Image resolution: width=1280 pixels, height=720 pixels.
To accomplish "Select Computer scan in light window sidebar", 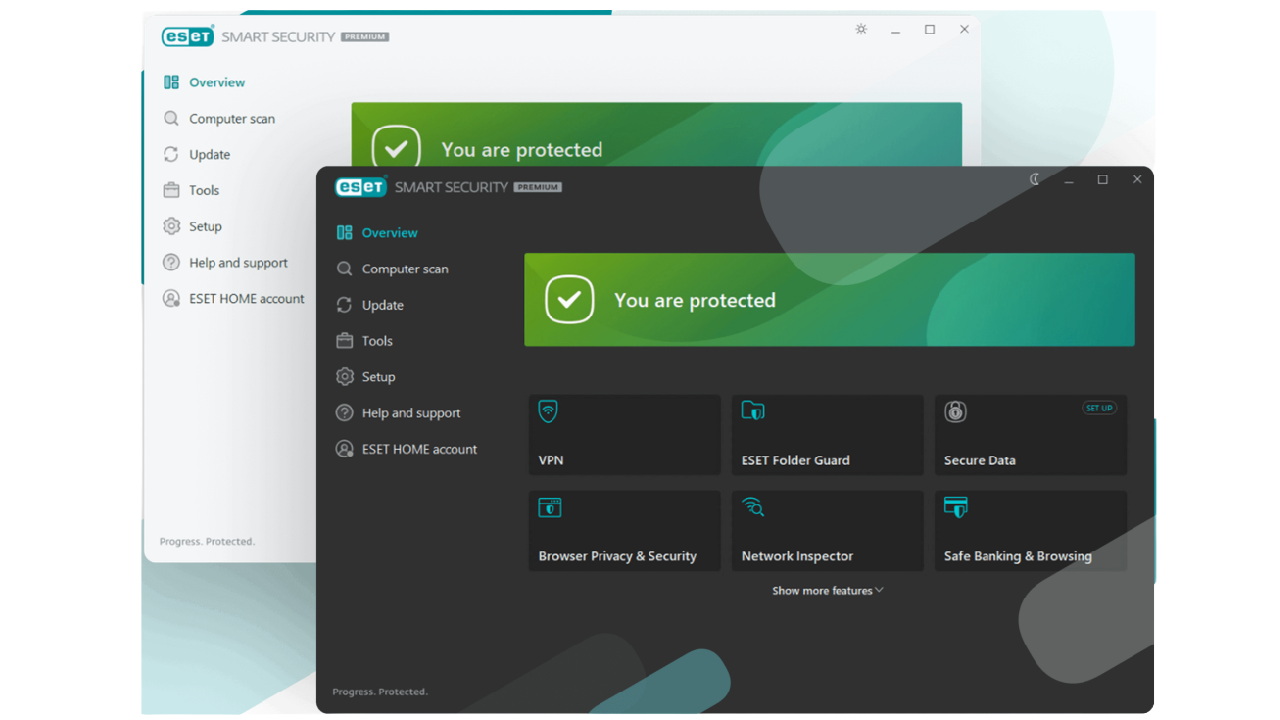I will (x=231, y=119).
